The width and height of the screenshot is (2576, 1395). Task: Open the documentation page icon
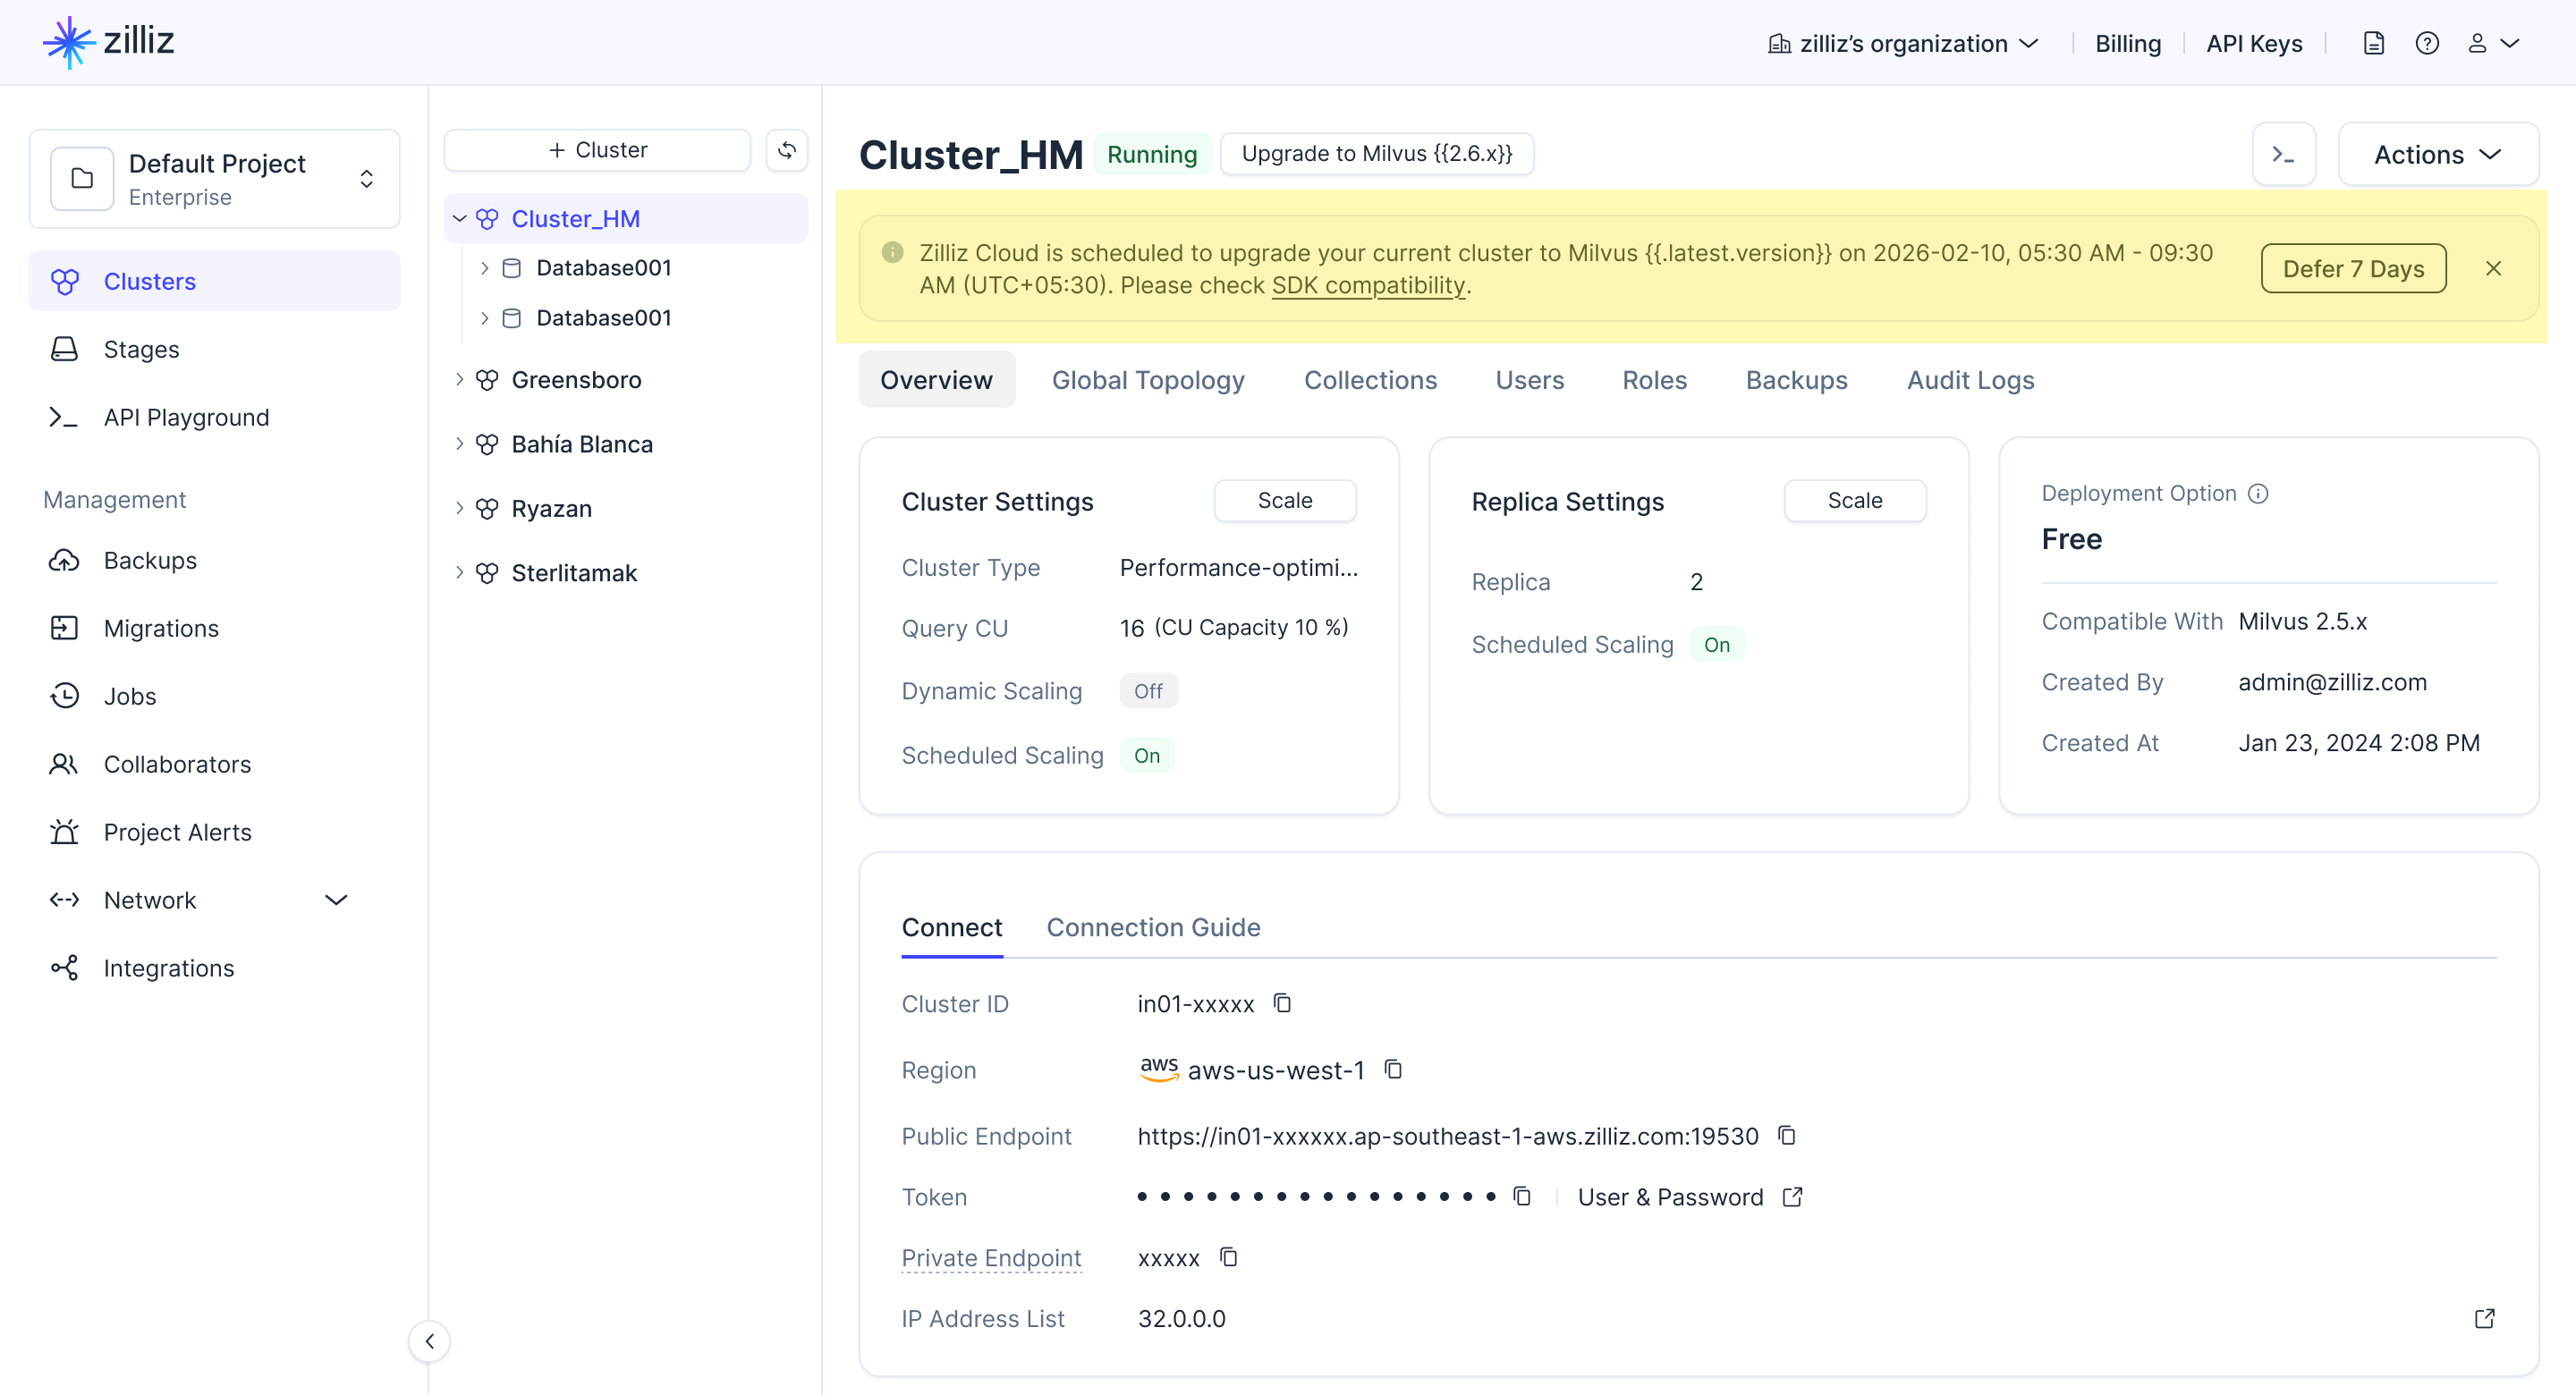point(2373,43)
